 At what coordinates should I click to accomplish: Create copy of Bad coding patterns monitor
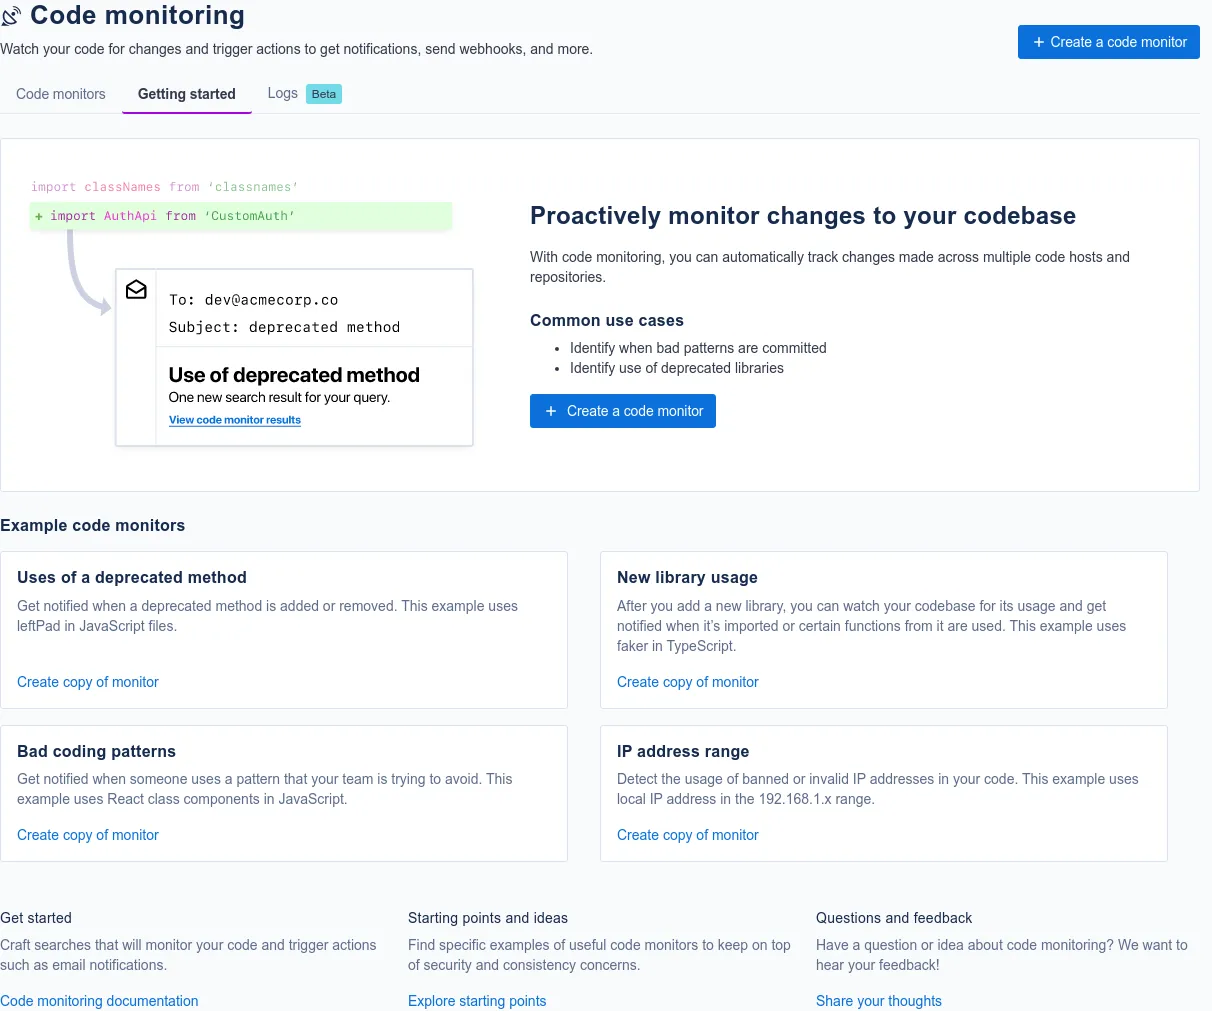click(88, 835)
